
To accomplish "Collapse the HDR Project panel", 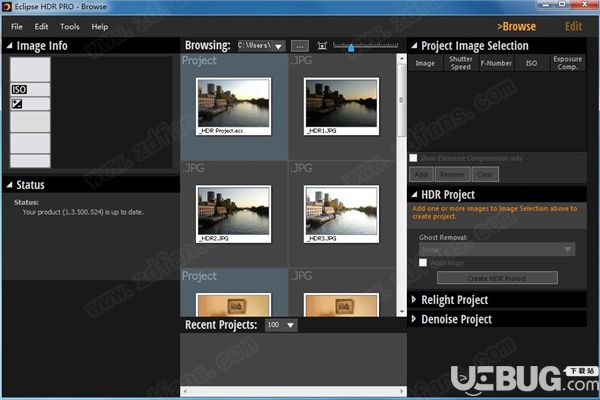I will pos(414,194).
